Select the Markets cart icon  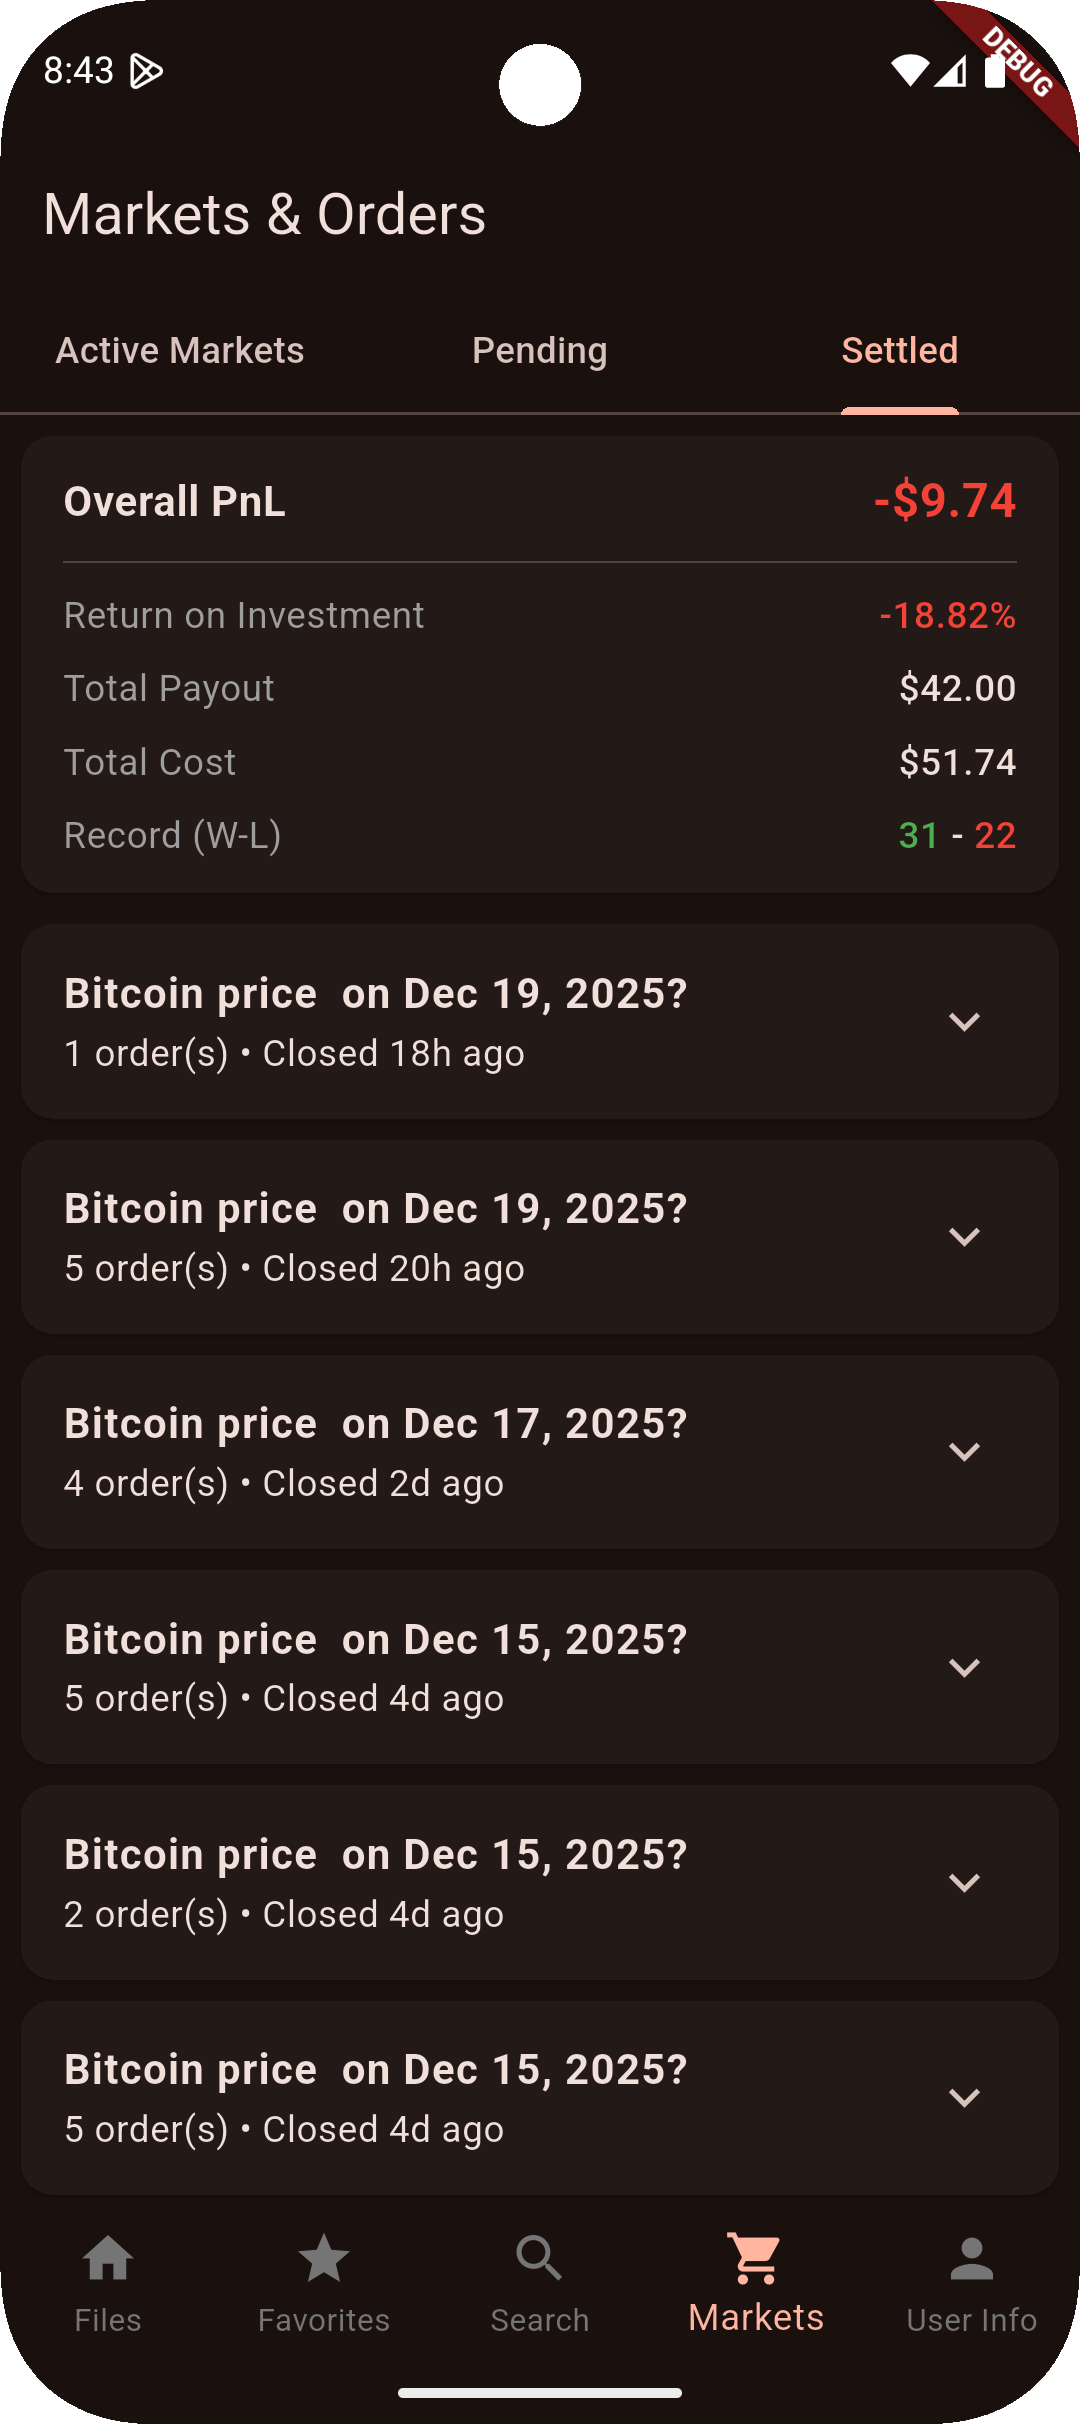pos(756,2260)
